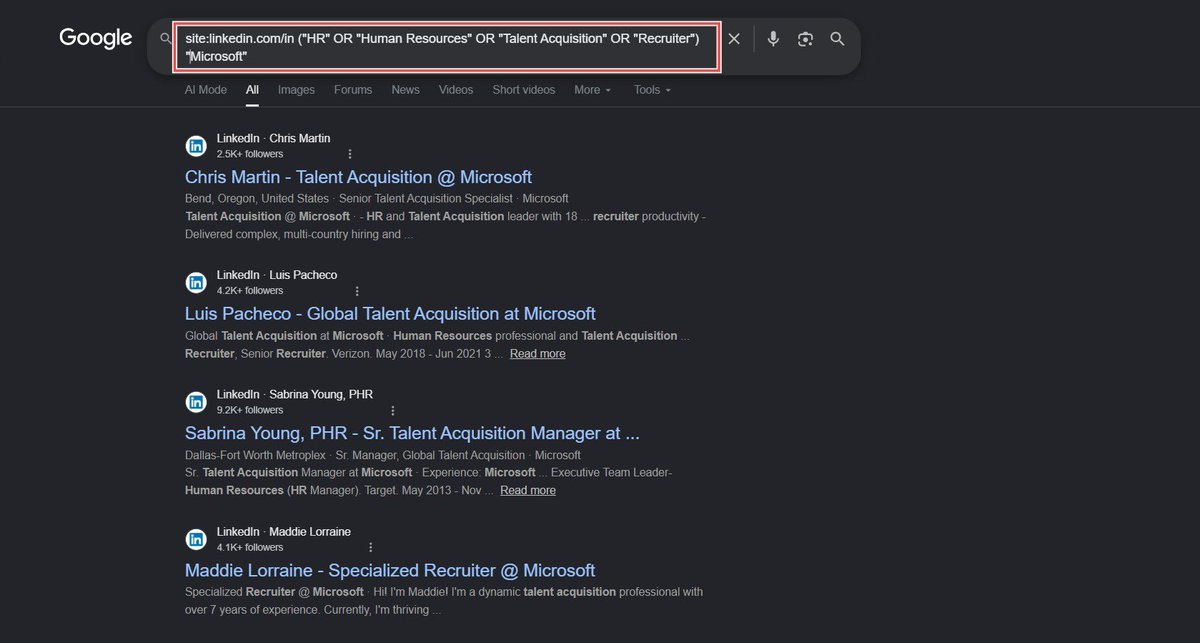Click '4.2K+ followers' text
Image resolution: width=1200 pixels, height=643 pixels.
(250, 291)
